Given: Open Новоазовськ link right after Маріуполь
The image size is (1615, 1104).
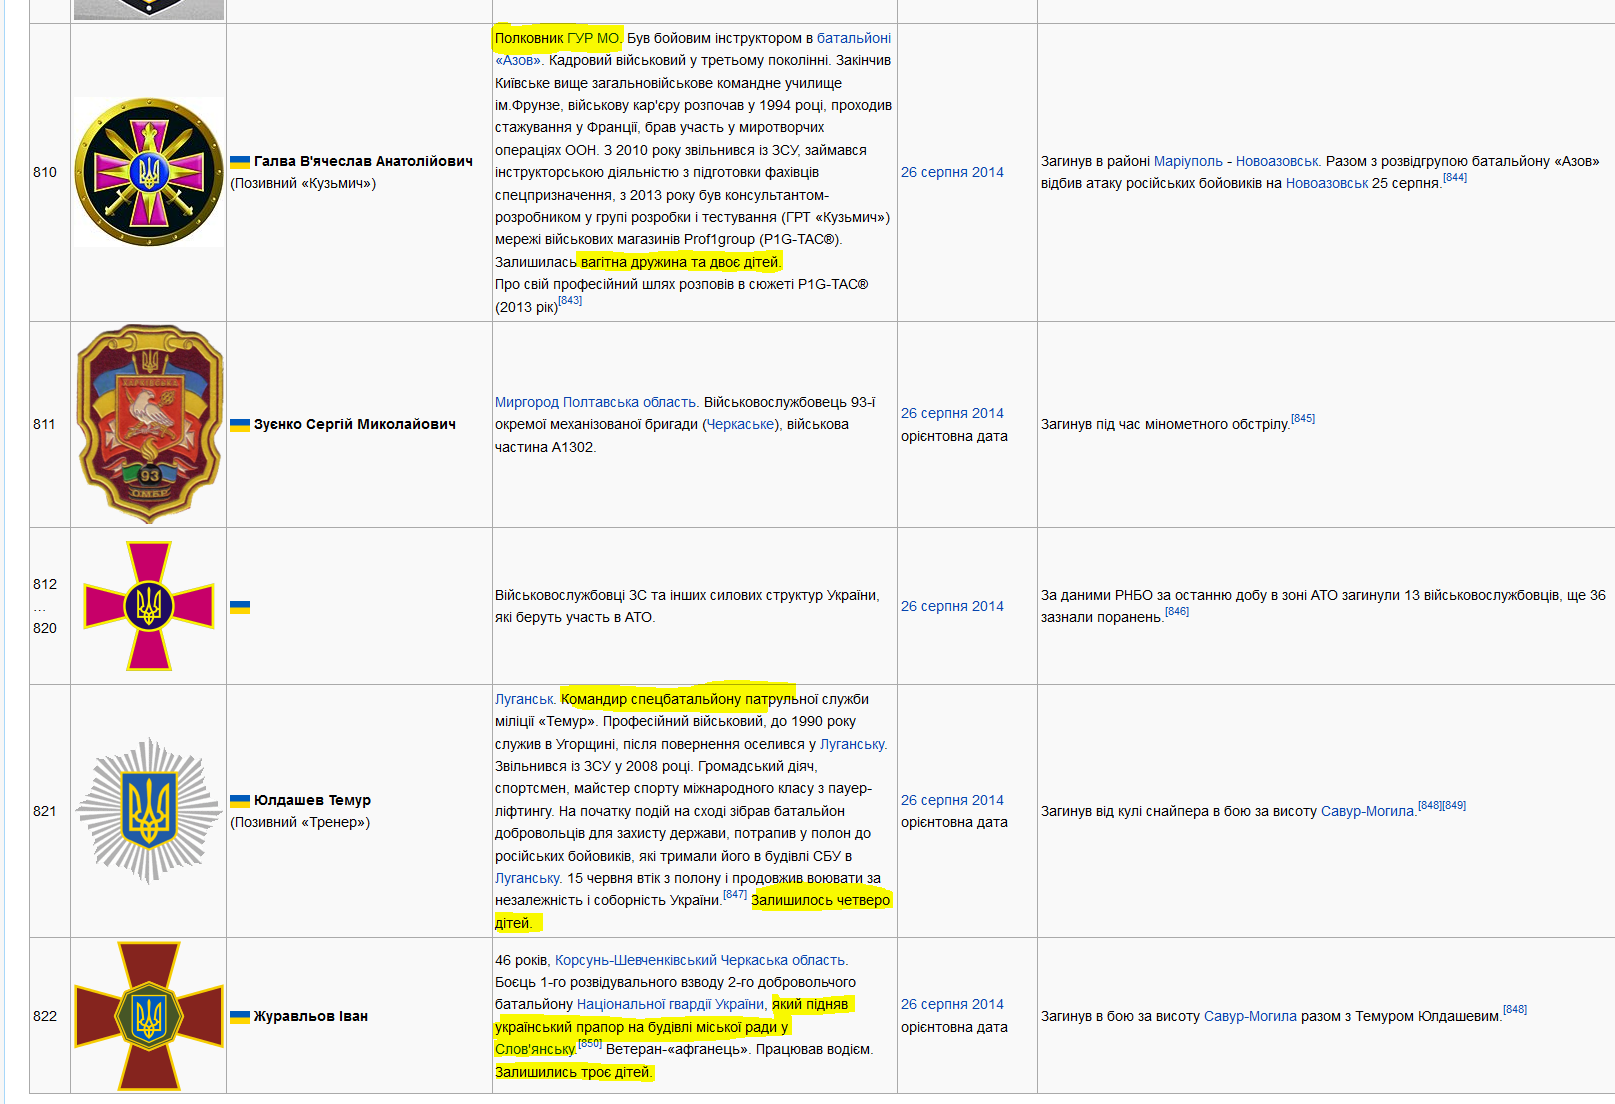Looking at the screenshot, I should click(x=1277, y=161).
